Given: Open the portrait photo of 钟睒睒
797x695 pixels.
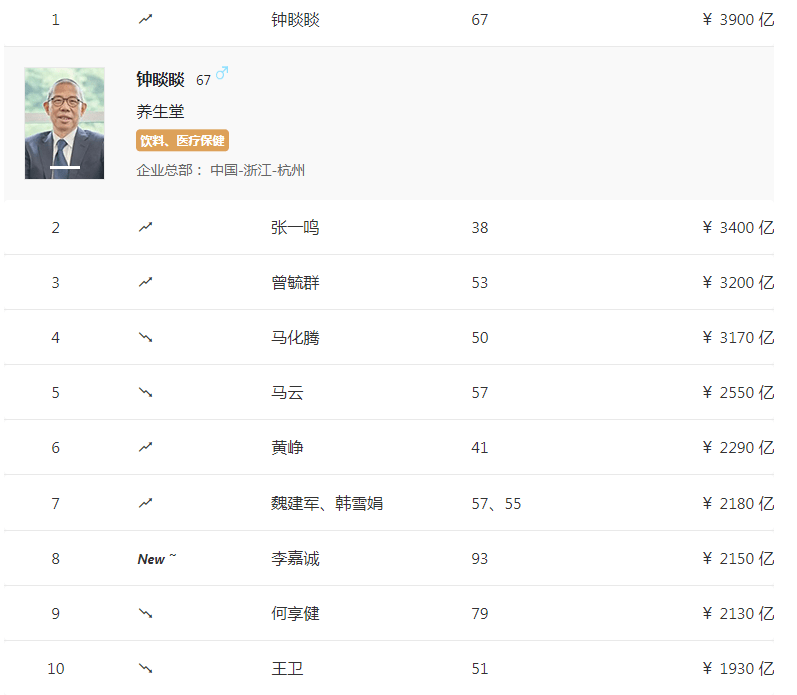Looking at the screenshot, I should 65,123.
